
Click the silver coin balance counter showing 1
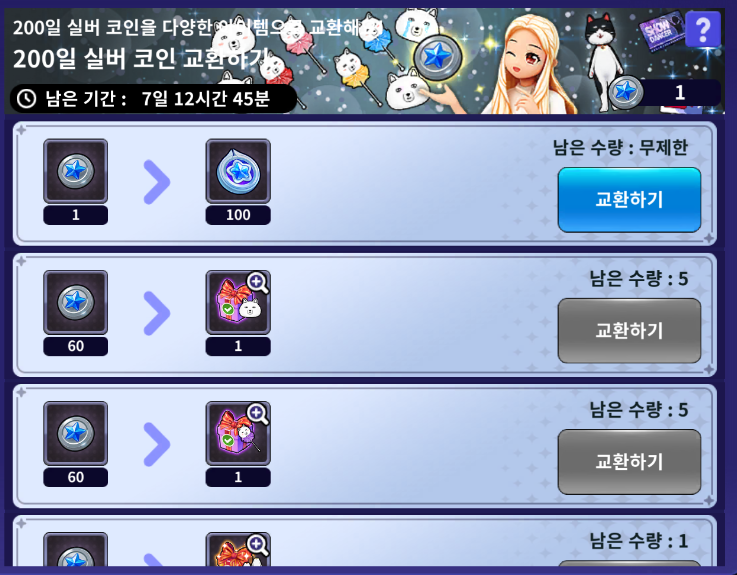click(x=665, y=92)
